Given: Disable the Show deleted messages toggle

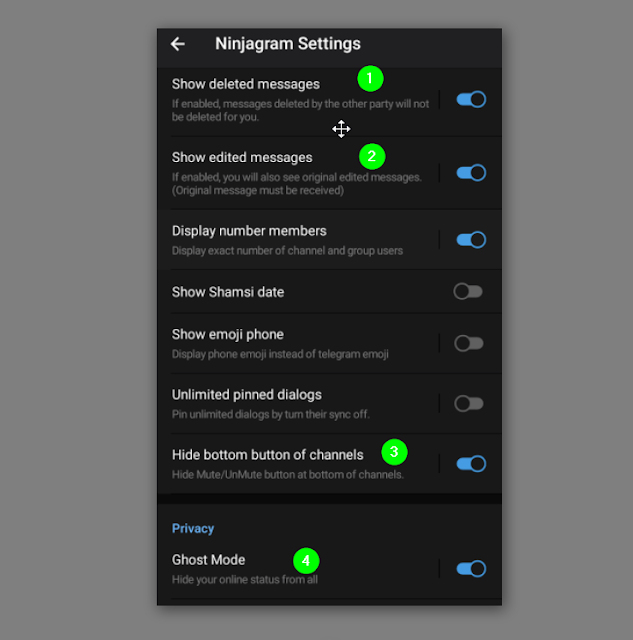Looking at the screenshot, I should [x=471, y=100].
